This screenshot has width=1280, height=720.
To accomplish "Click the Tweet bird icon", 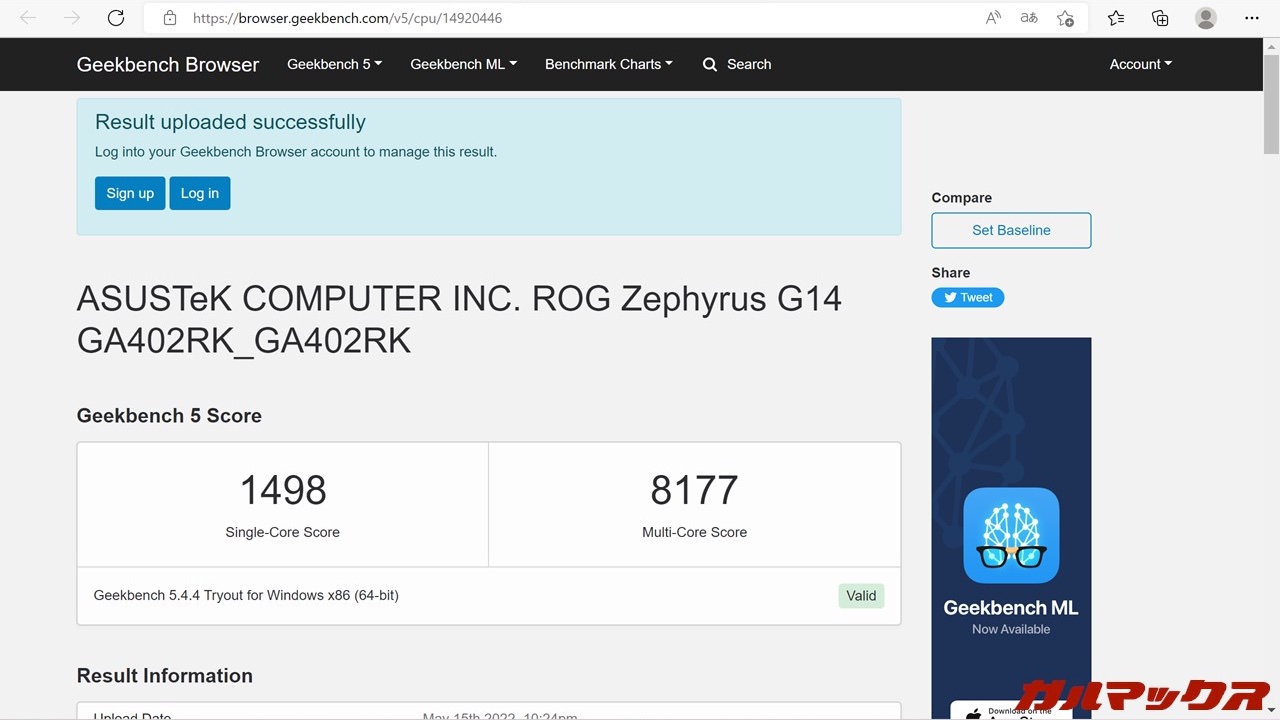I will tap(949, 297).
